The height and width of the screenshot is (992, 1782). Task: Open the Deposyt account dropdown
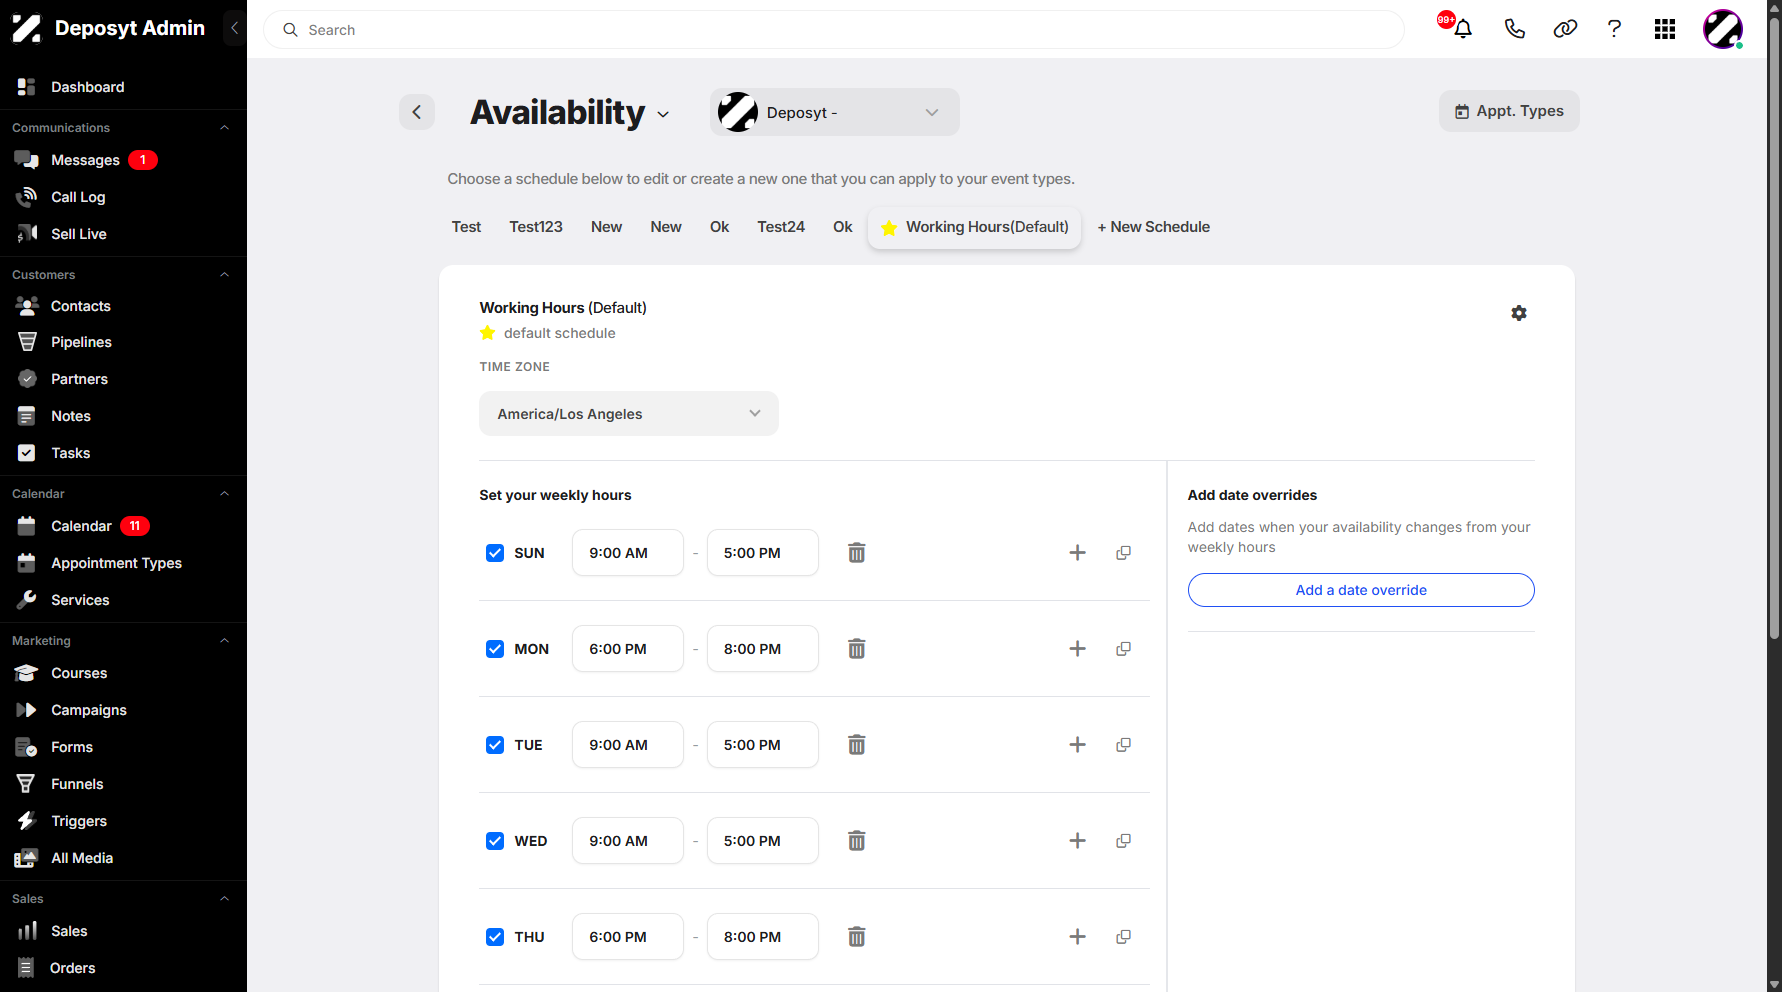(835, 112)
